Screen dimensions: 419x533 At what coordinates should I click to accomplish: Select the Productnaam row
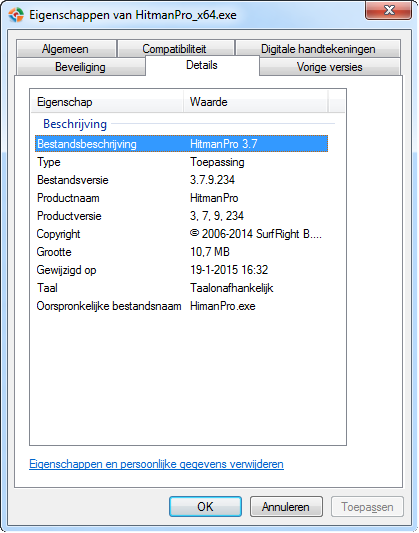(x=181, y=198)
